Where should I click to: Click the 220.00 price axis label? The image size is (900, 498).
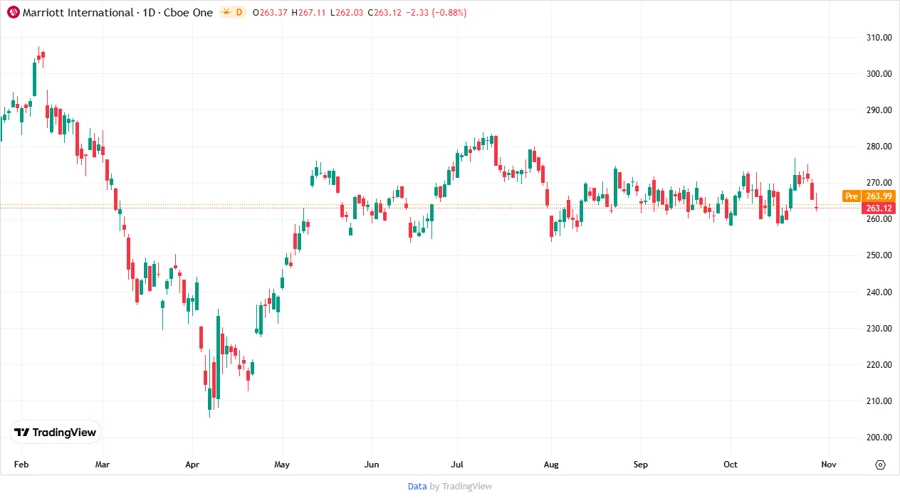pyautogui.click(x=879, y=364)
